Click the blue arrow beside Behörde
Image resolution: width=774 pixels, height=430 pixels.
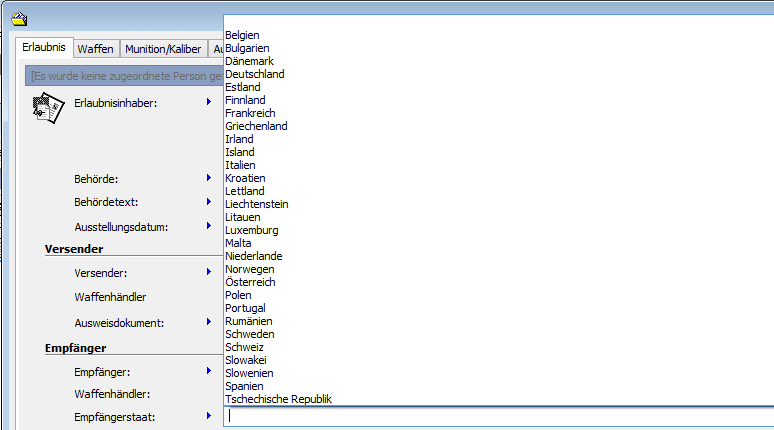click(x=209, y=178)
